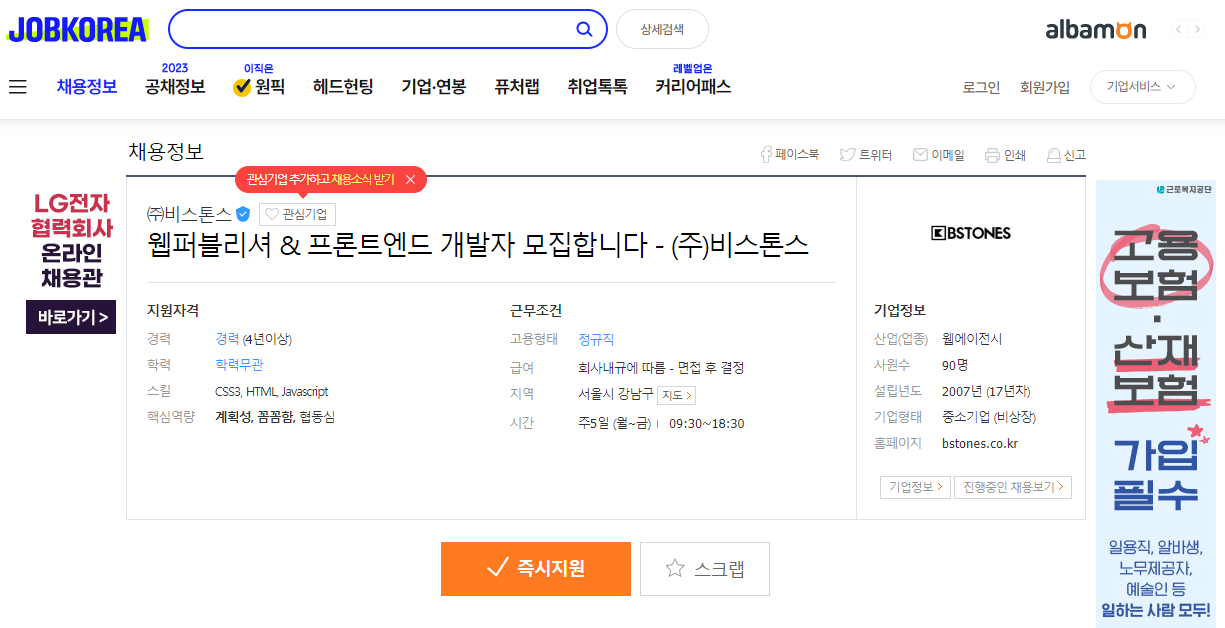The image size is (1225, 628).
Task: Click the job title 웹퍼블리셔 & 프론트엔드 heading
Action: (x=477, y=245)
